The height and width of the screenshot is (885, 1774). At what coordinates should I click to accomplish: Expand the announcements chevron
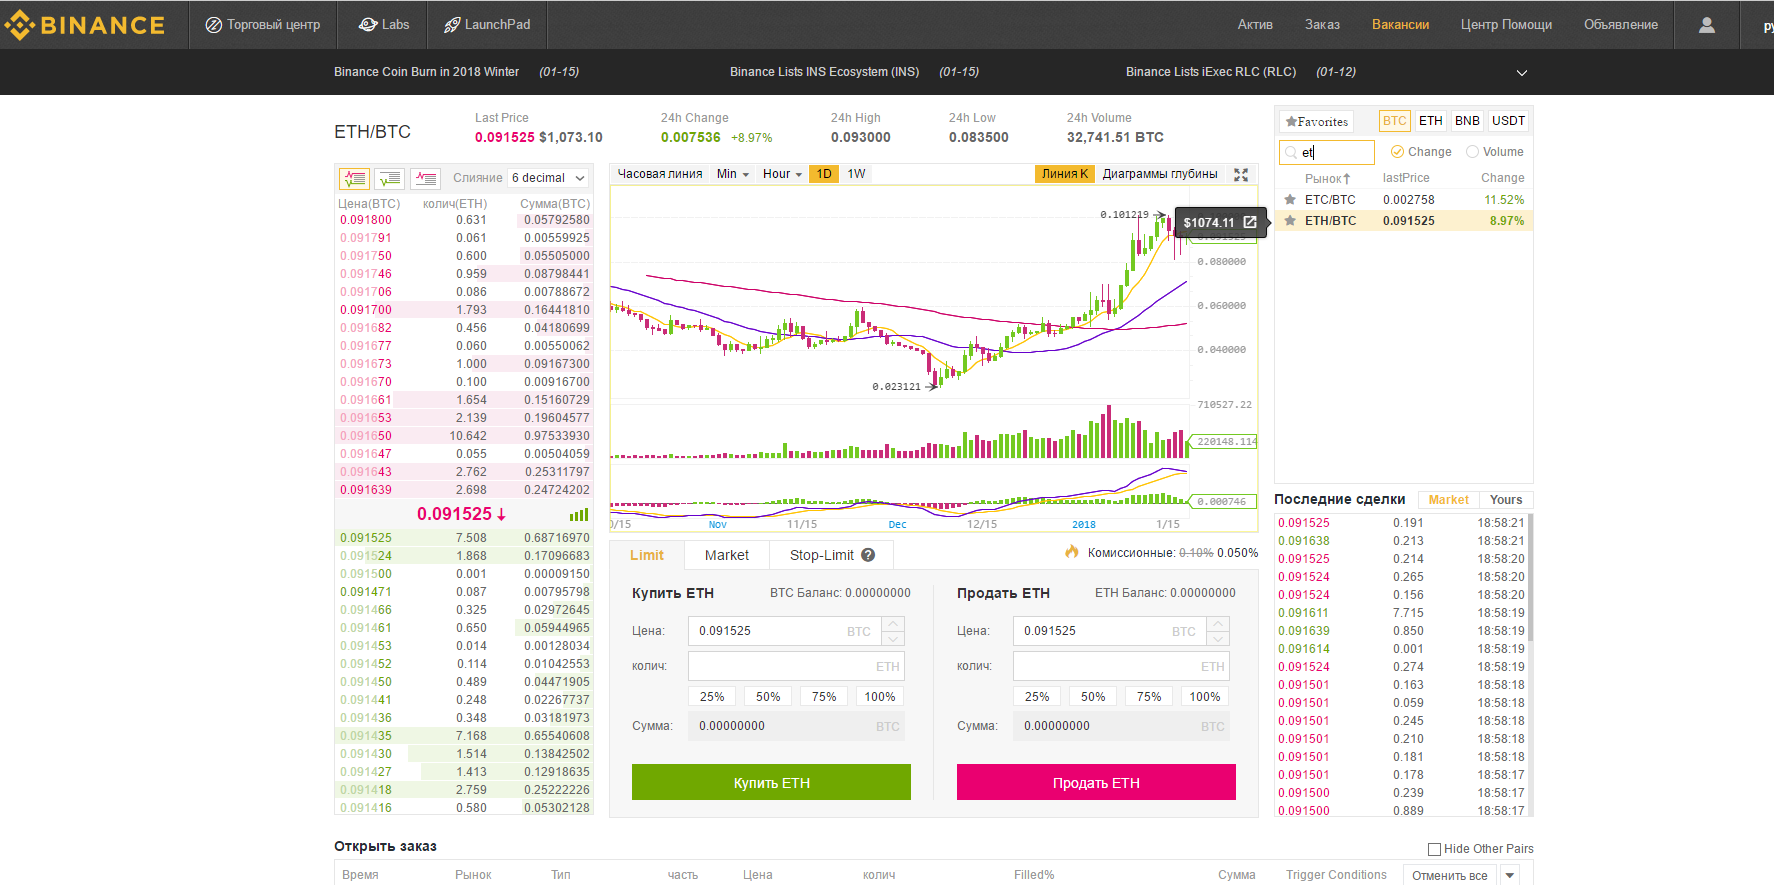tap(1522, 73)
